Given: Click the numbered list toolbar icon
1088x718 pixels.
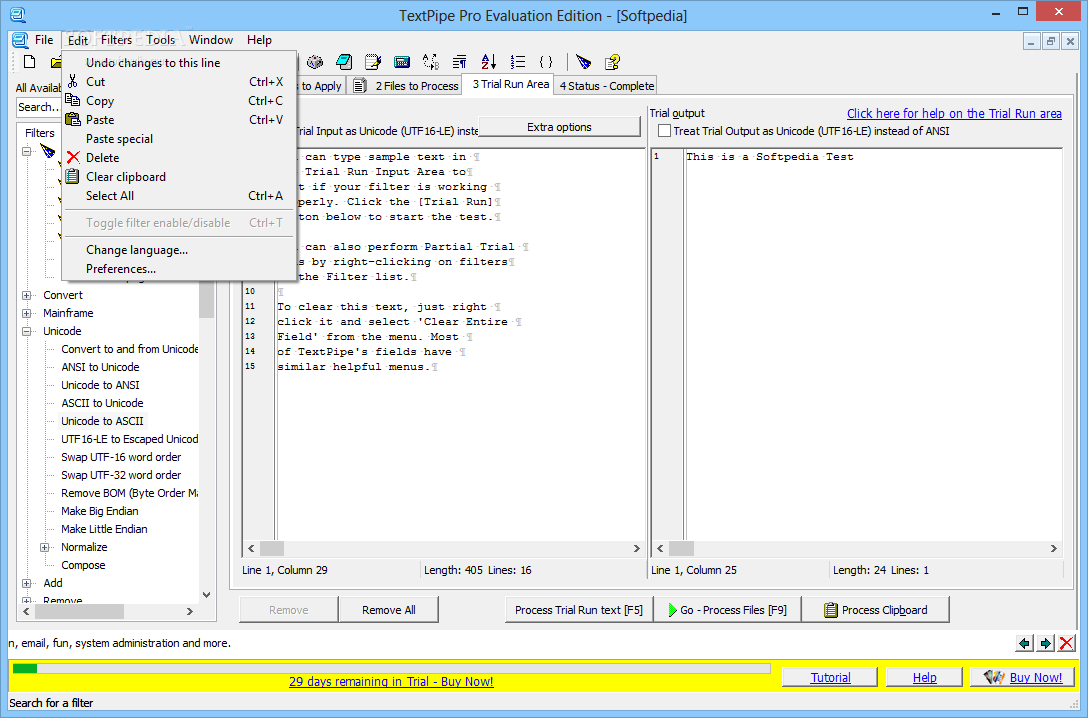Looking at the screenshot, I should point(518,62).
